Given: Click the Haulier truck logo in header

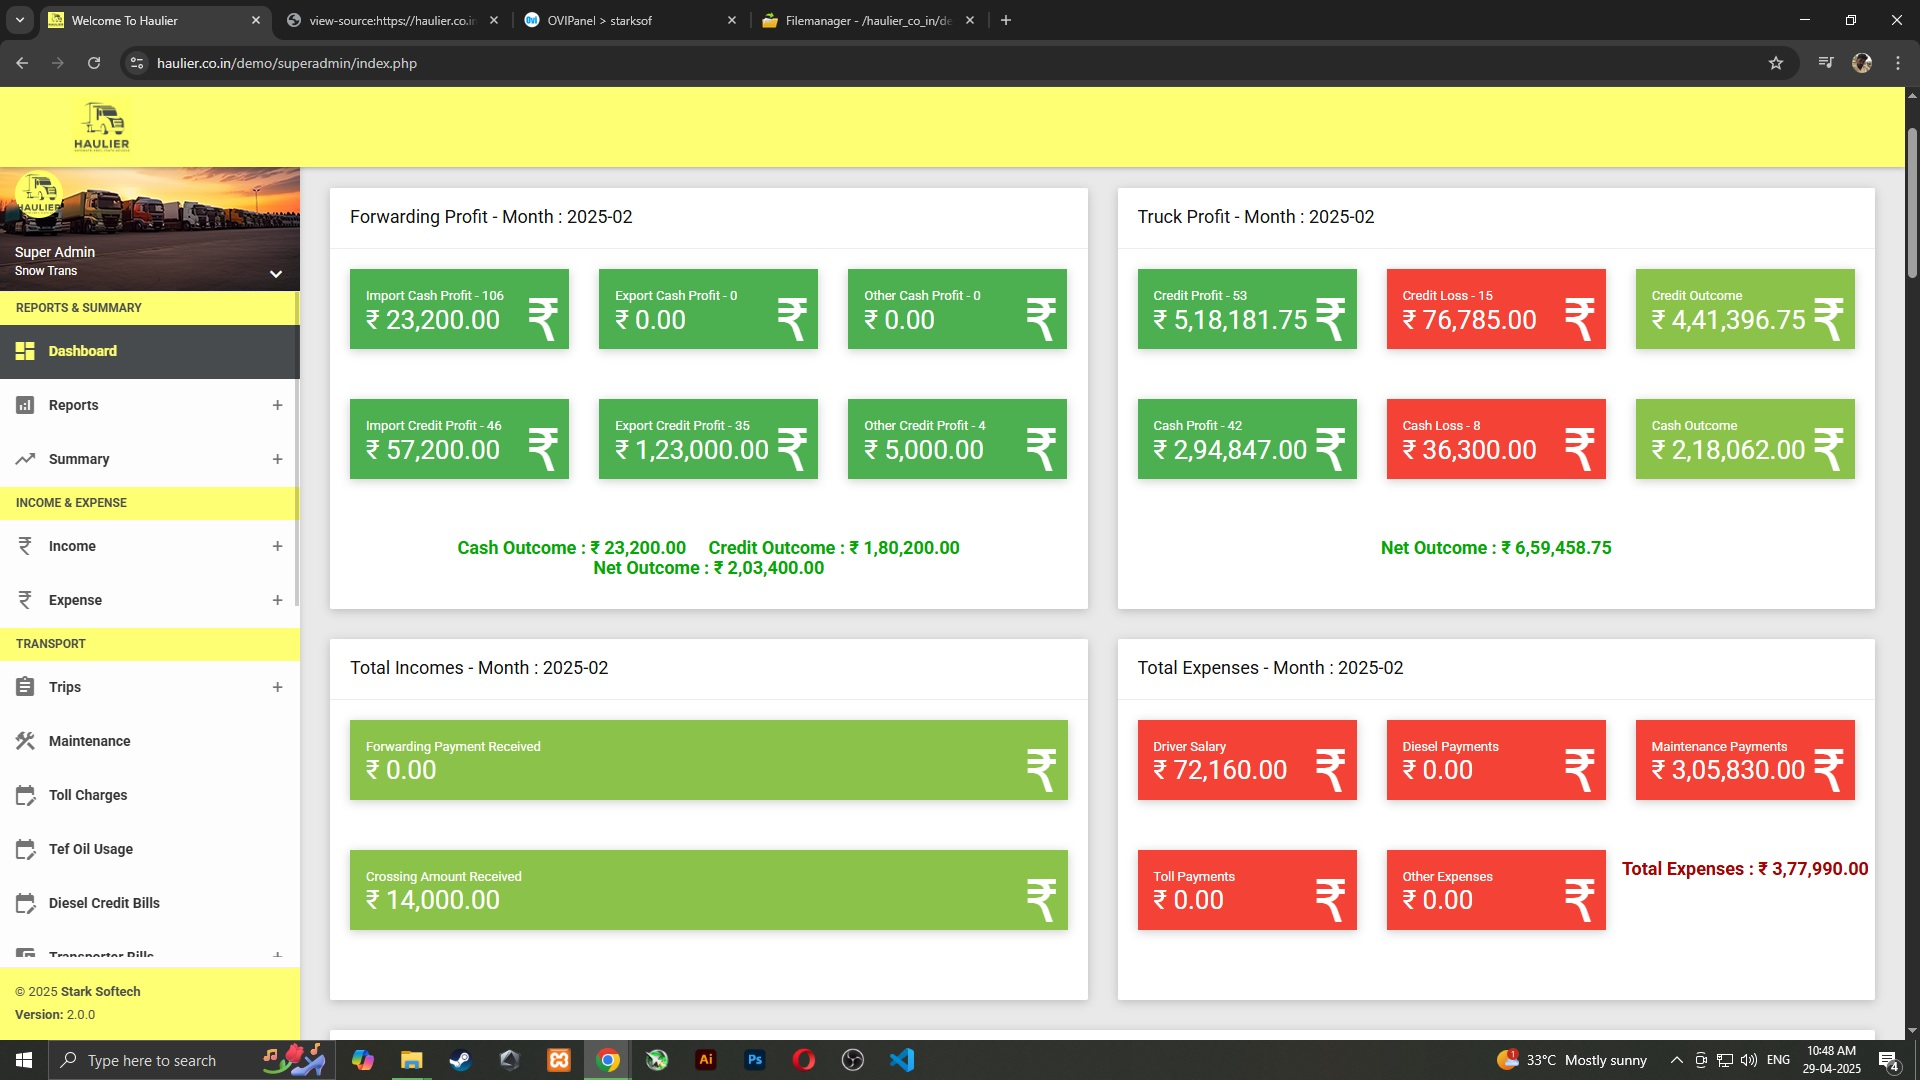Looking at the screenshot, I should [101, 126].
